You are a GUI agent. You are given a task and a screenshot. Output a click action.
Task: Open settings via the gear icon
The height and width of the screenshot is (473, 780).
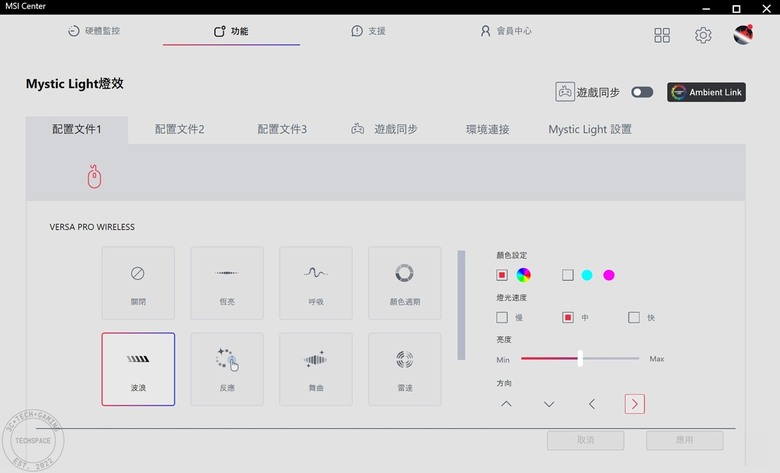[703, 35]
